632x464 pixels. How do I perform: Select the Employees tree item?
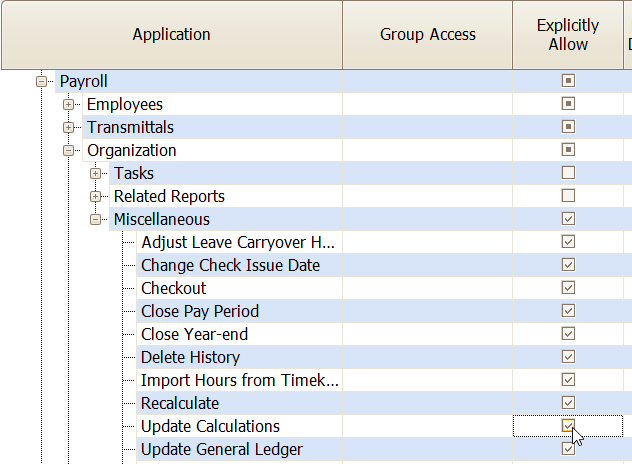[125, 104]
